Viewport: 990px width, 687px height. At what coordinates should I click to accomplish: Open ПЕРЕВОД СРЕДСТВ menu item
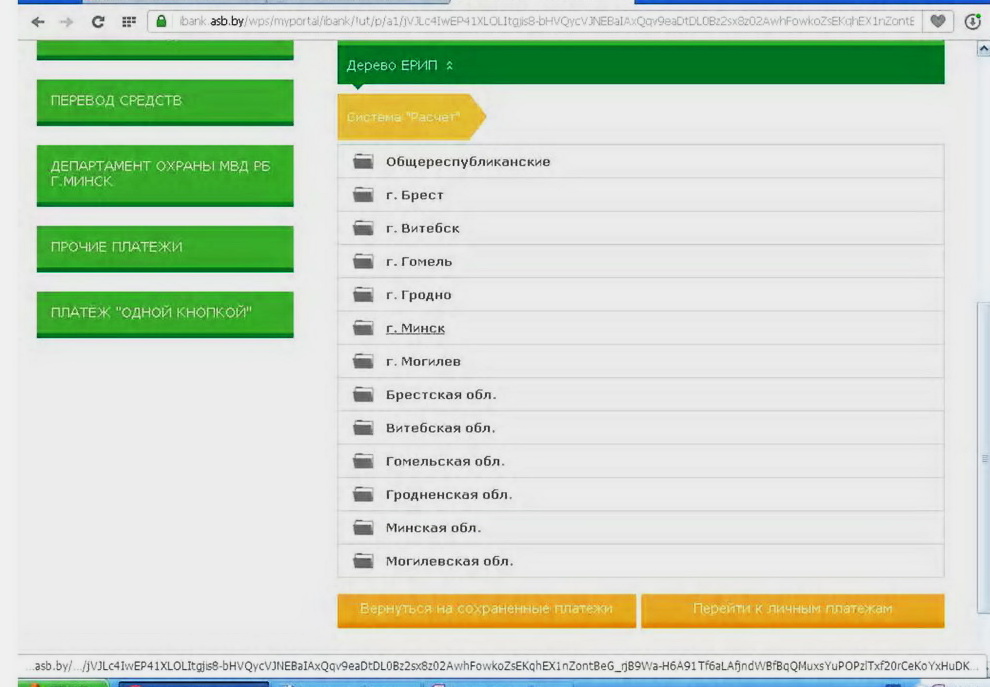coord(165,101)
